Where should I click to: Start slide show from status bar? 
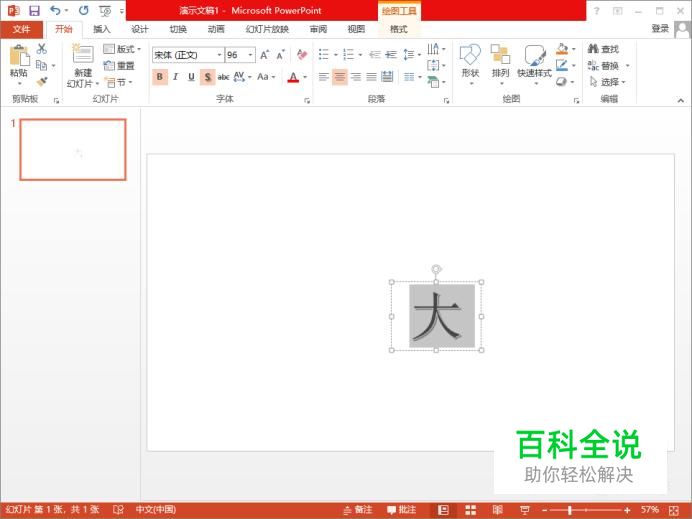524,510
